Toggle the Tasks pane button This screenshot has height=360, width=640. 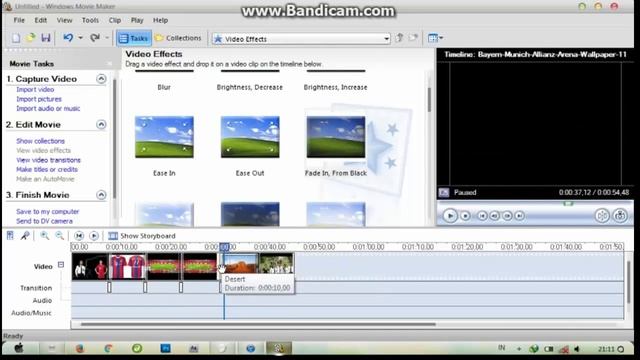(133, 38)
